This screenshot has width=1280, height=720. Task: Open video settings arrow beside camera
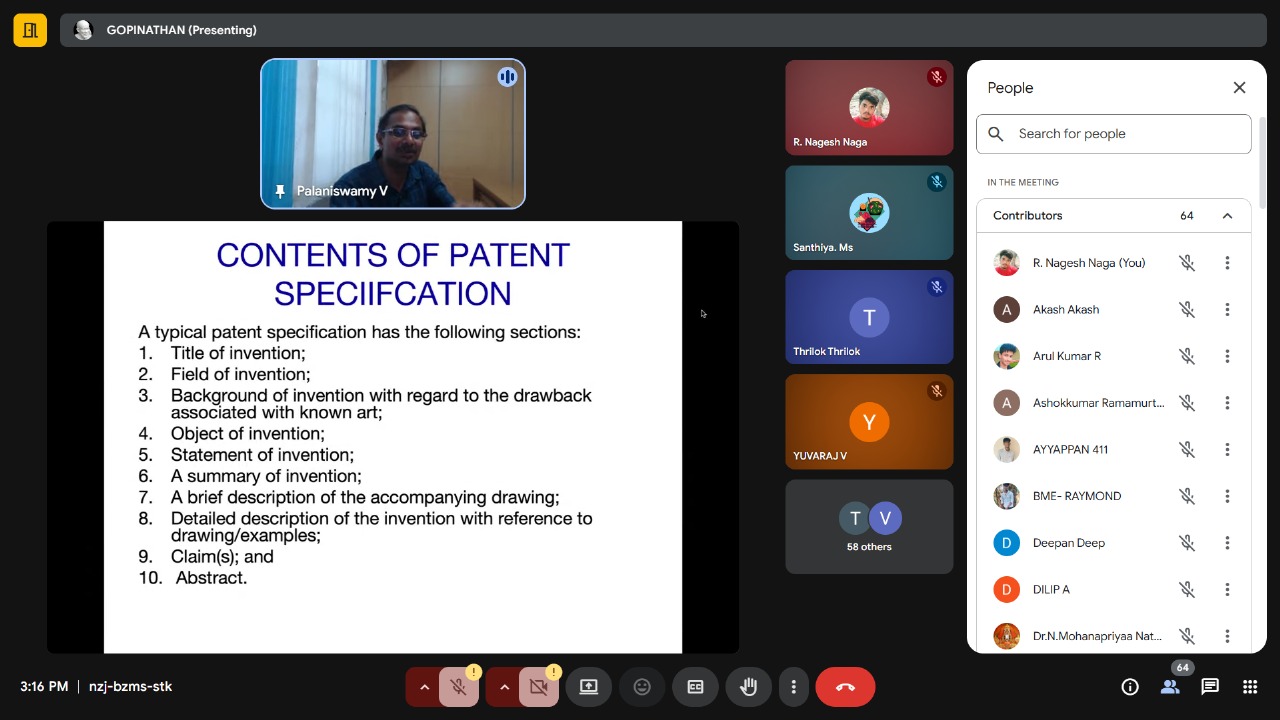pyautogui.click(x=504, y=687)
